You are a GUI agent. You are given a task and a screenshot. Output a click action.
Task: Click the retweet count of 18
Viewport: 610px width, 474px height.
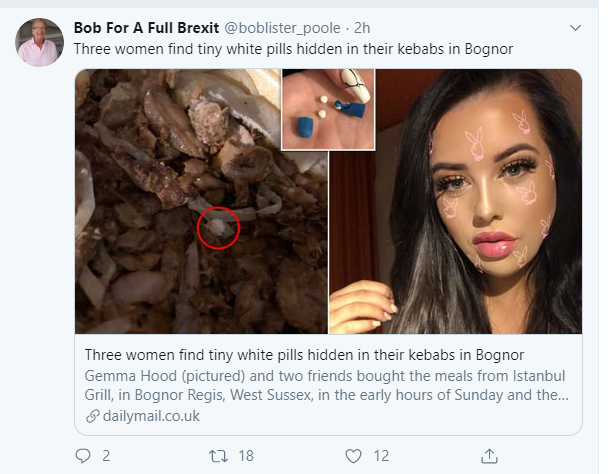[x=246, y=456]
